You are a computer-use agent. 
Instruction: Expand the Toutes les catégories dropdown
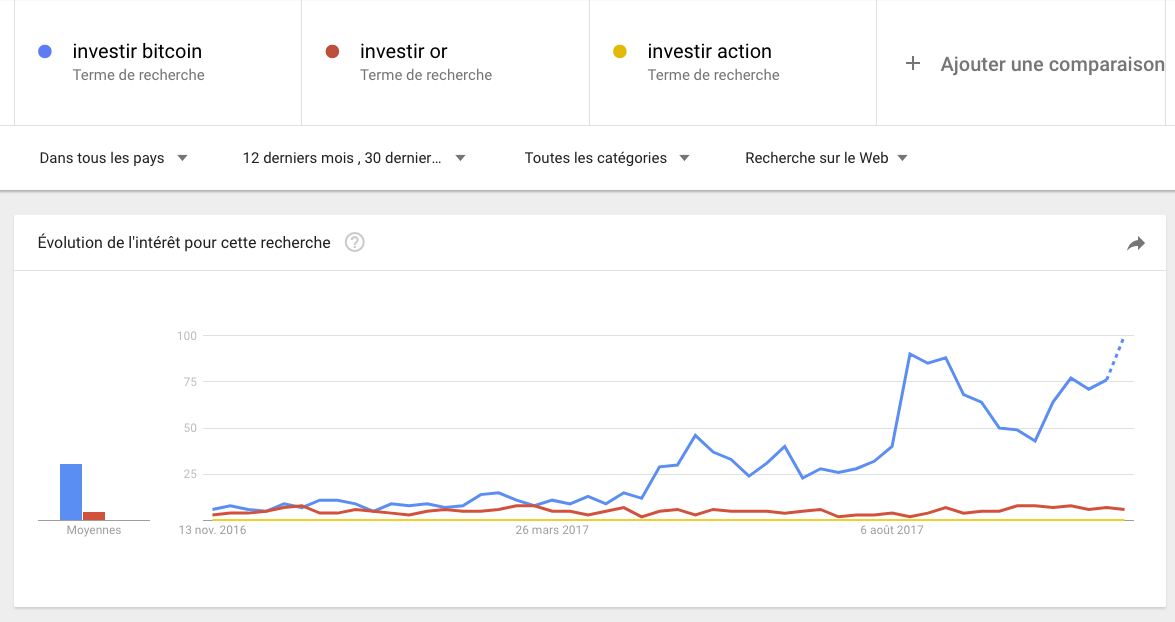click(606, 158)
